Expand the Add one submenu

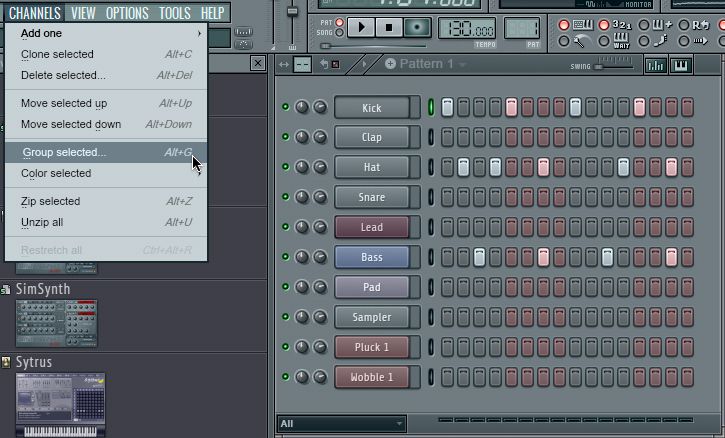pos(106,33)
